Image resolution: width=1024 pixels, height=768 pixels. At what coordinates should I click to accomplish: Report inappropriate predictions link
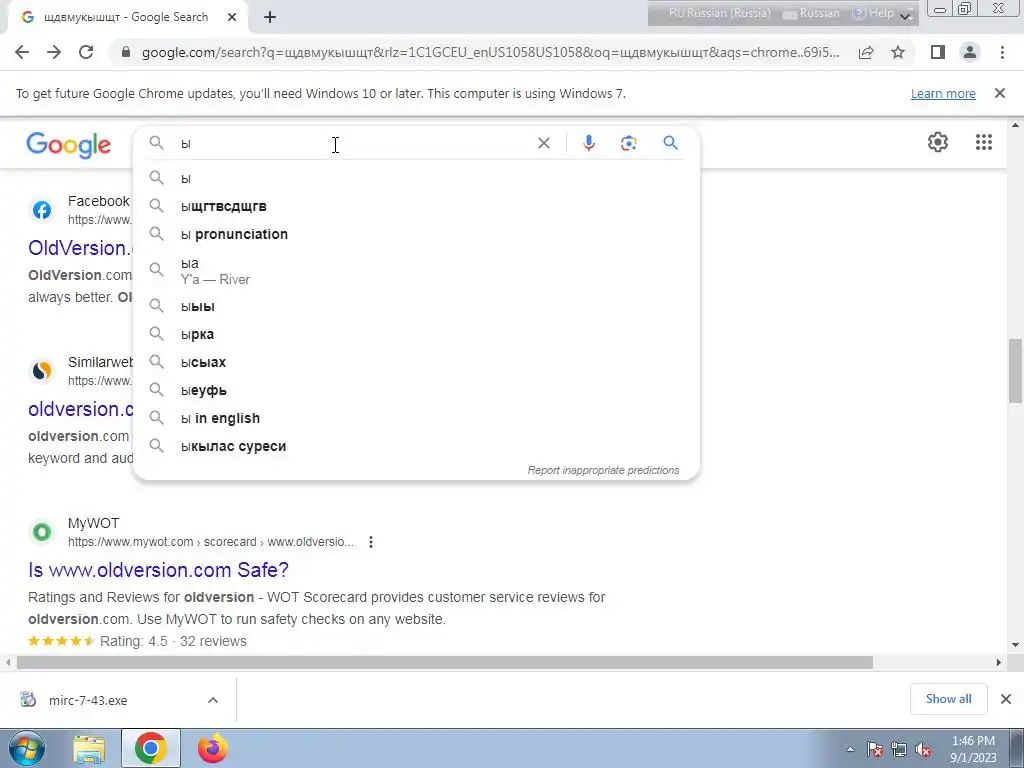[x=603, y=470]
